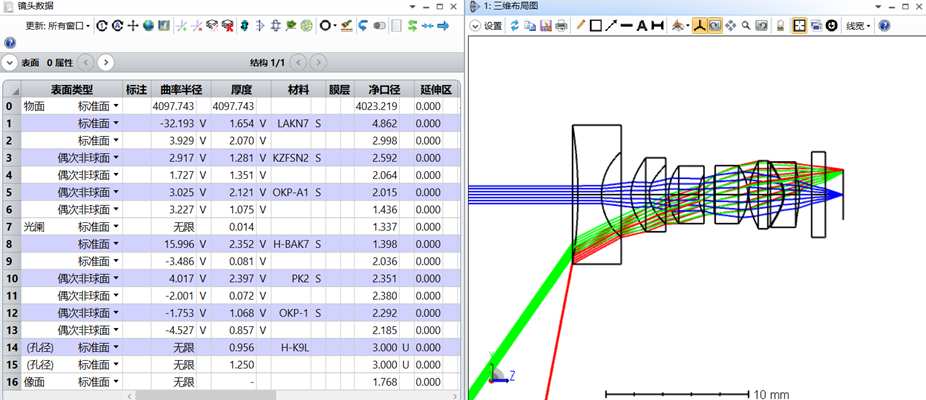
Task: Expand the 设置 settings chevron in layout window
Action: (475, 26)
